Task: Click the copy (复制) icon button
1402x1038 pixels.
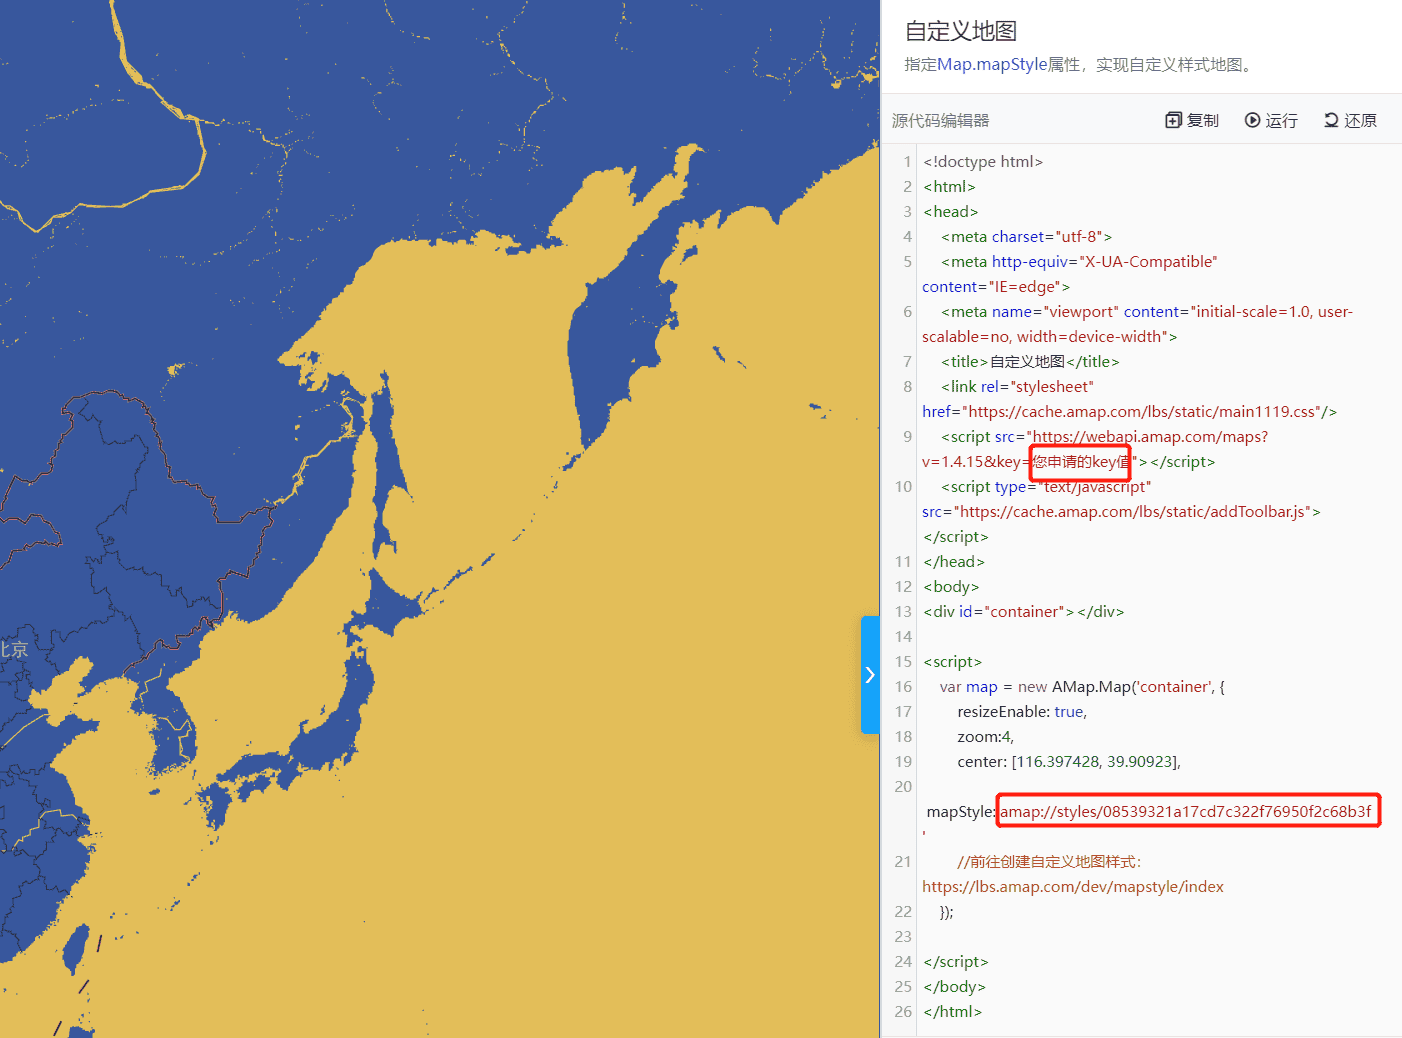Action: pyautogui.click(x=1192, y=120)
